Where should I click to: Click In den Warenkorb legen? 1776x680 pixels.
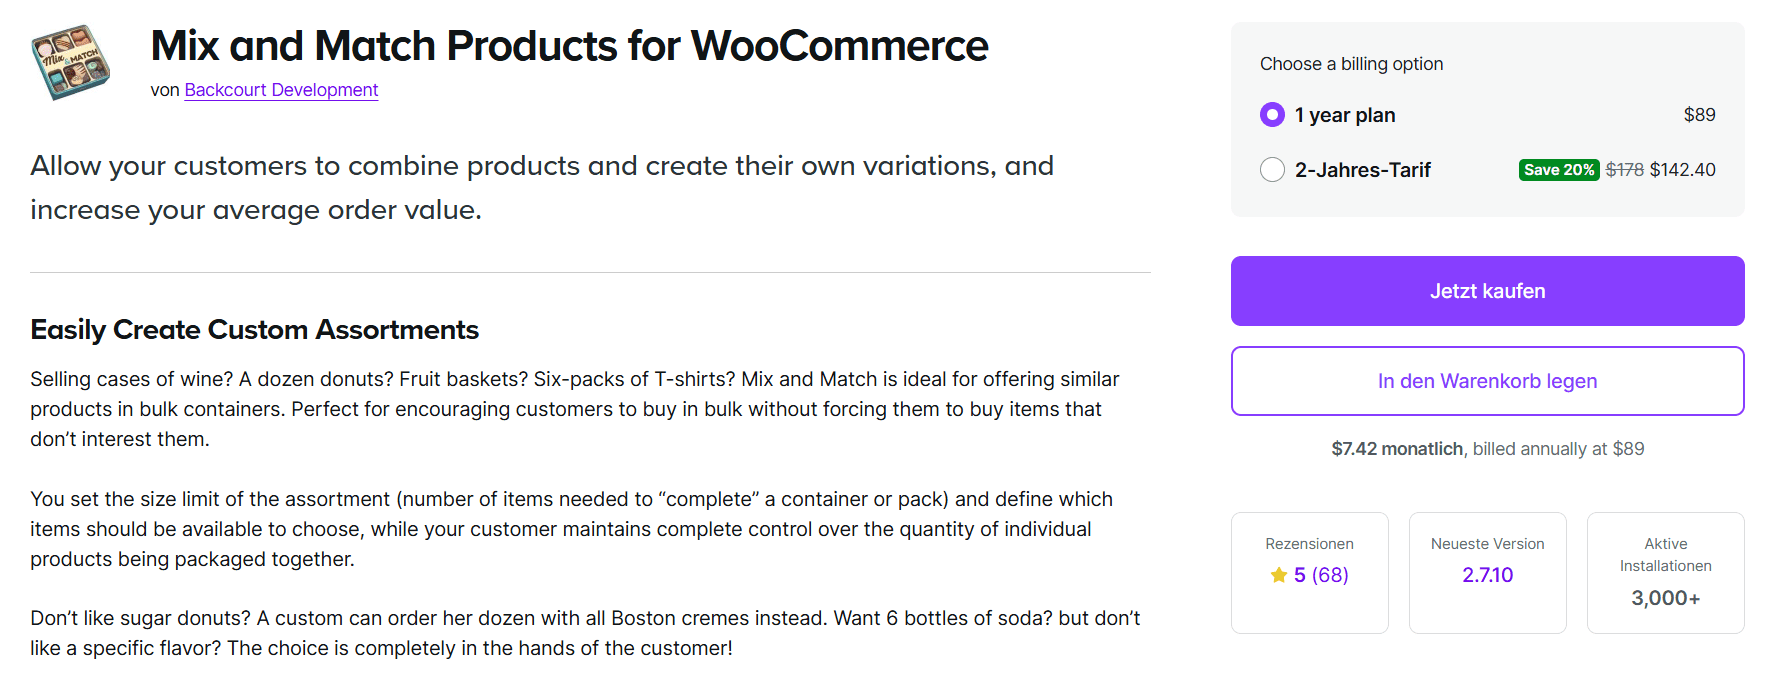[x=1487, y=381]
